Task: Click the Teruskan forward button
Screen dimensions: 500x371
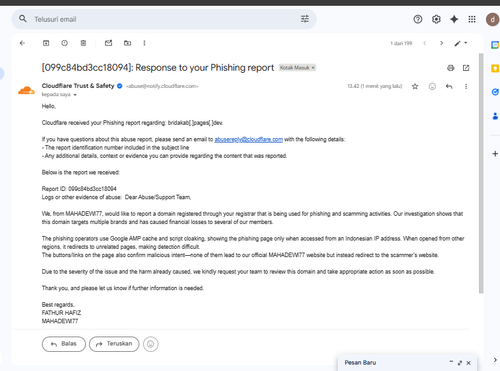Action: pyautogui.click(x=114, y=344)
